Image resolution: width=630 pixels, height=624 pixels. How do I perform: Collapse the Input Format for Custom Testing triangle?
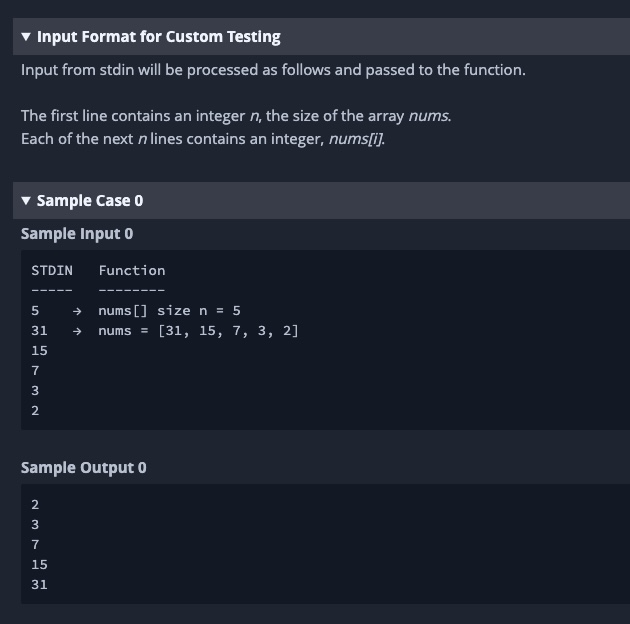click(x=26, y=37)
